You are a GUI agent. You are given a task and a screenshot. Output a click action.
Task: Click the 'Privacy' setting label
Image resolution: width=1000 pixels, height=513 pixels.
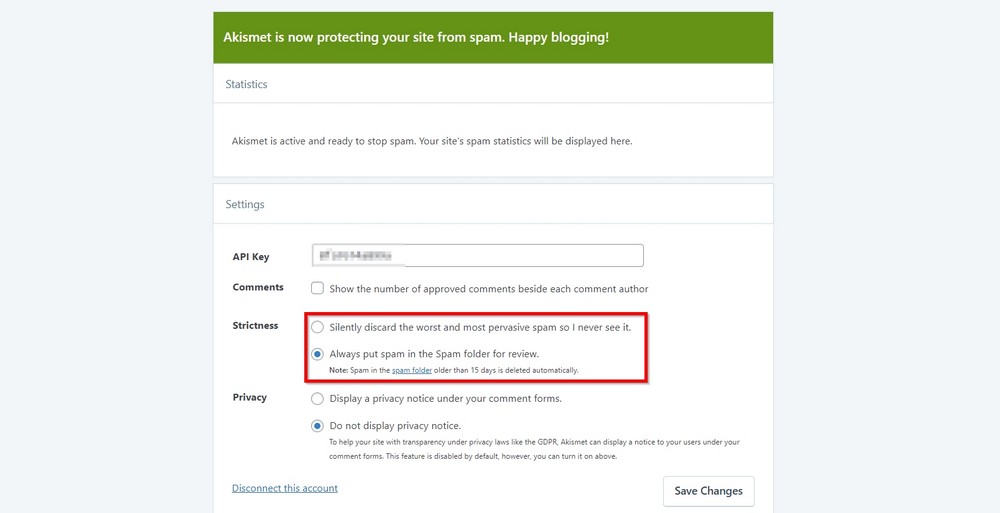pos(249,398)
